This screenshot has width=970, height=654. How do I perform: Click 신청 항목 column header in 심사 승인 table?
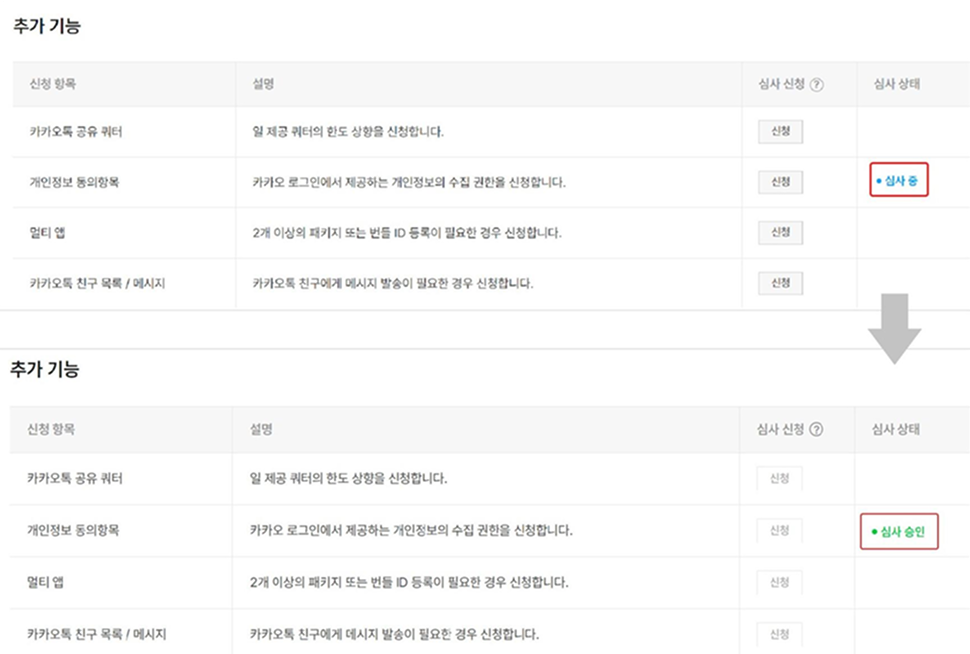51,429
